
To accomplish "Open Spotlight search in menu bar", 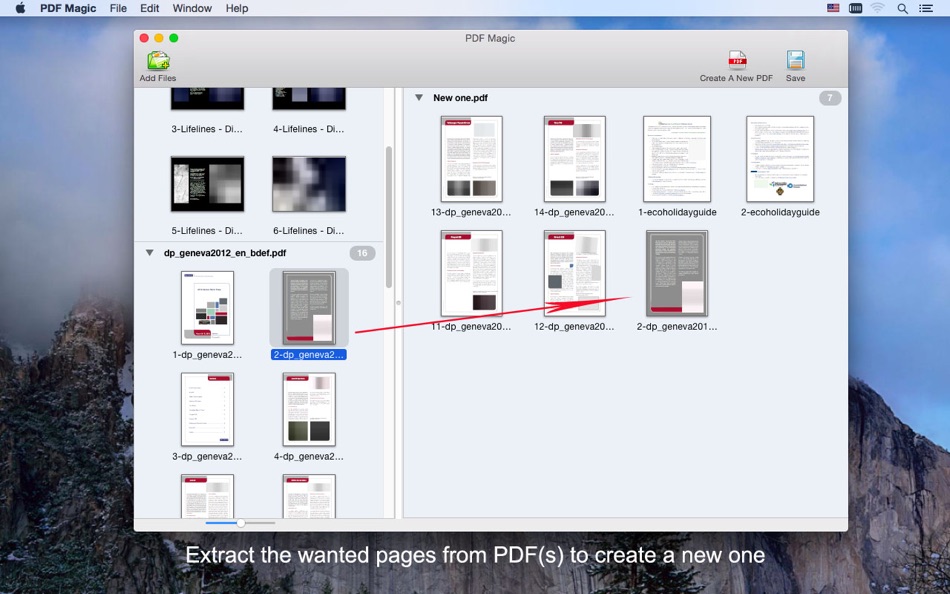I will coord(902,8).
